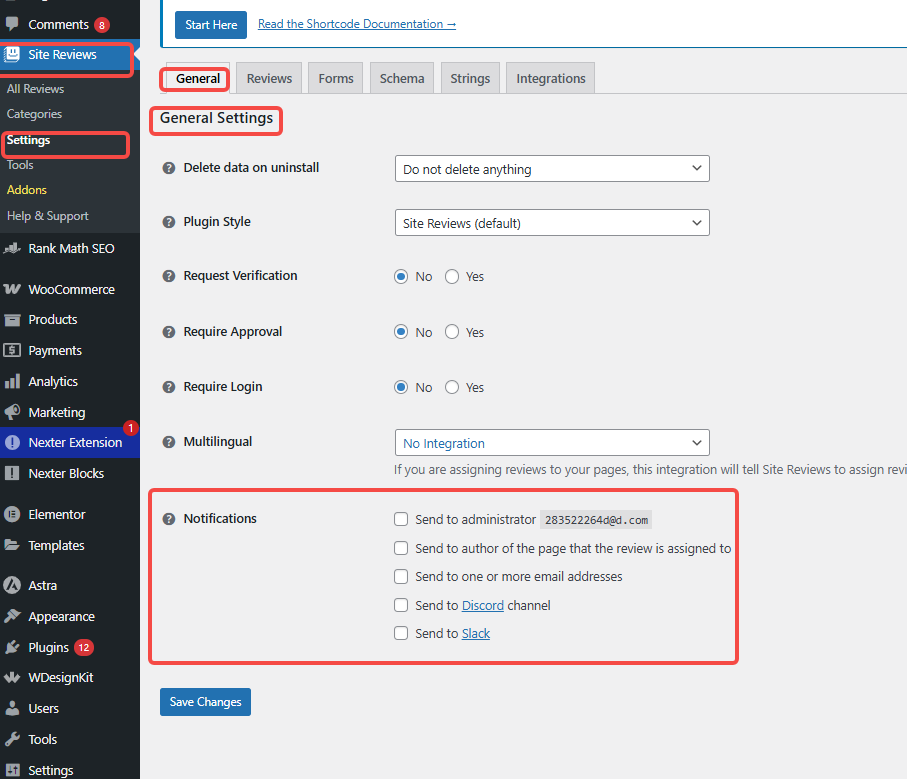Viewport: 907px width, 779px height.
Task: Switch to the Schema tab
Action: coord(402,78)
